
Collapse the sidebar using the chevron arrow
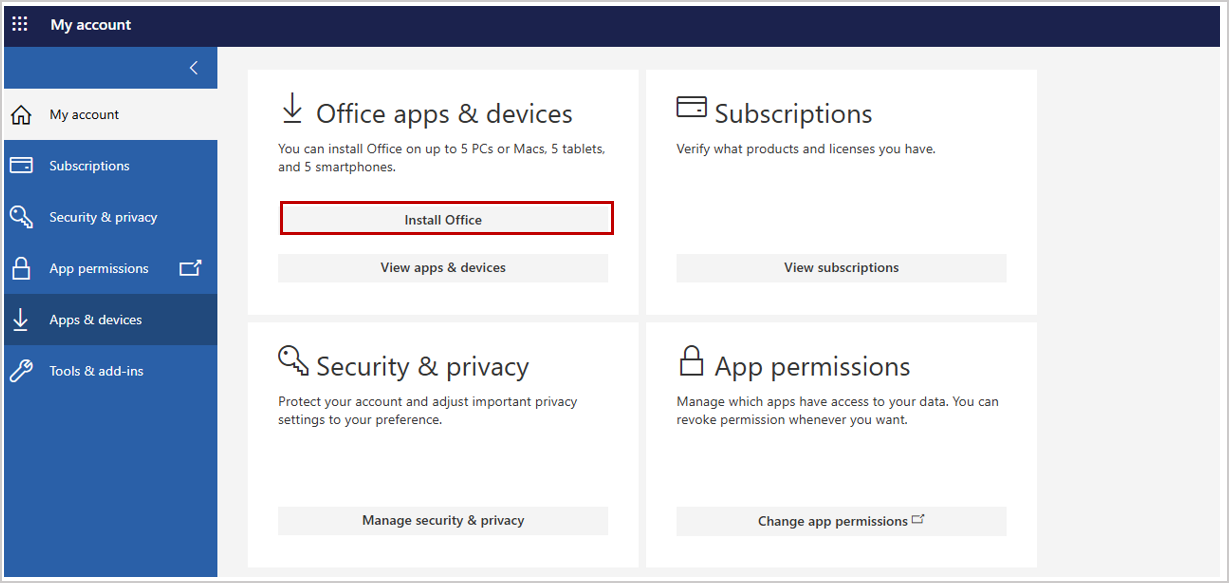tap(193, 68)
